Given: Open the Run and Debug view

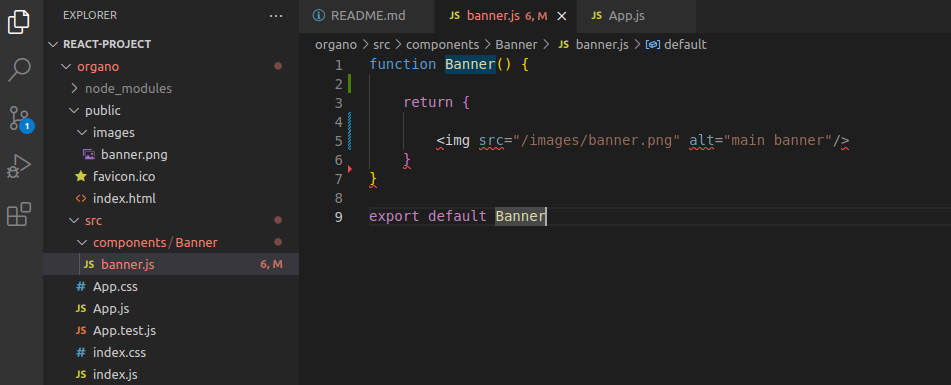Looking at the screenshot, I should pos(19,166).
